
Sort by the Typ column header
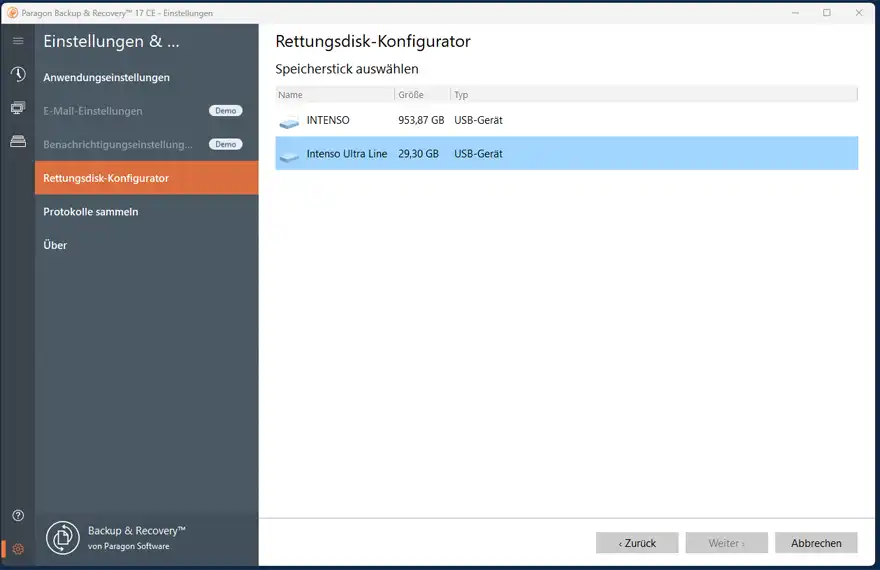(x=654, y=95)
